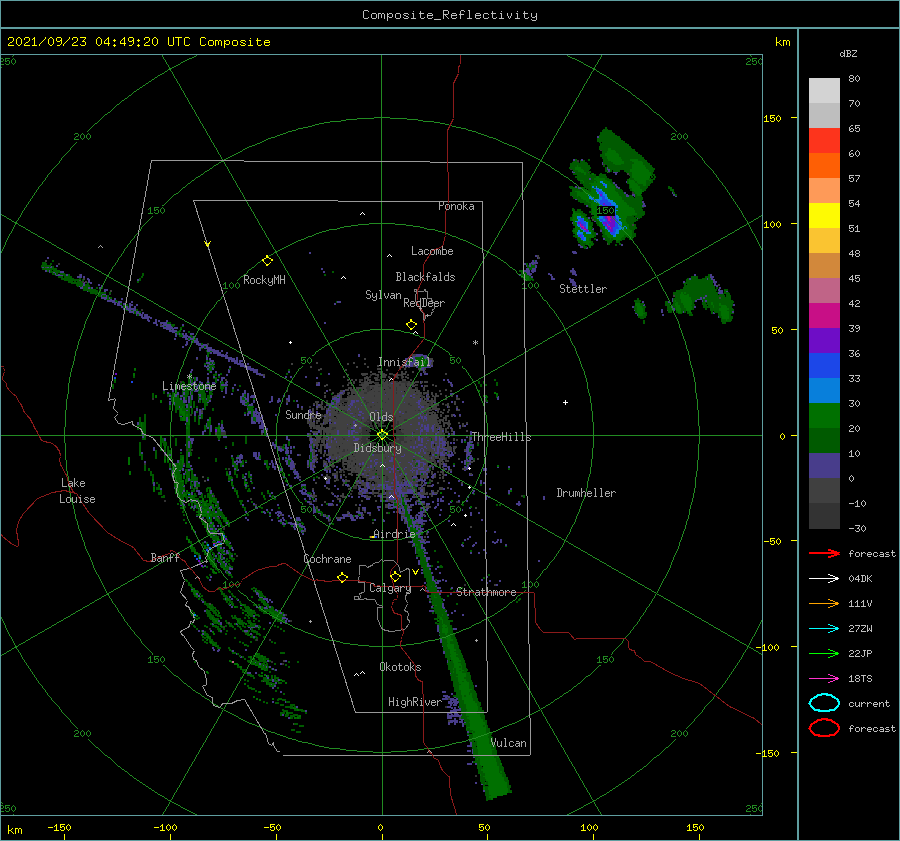This screenshot has width=900, height=841.
Task: Click the Blackfalds town label
Action: [x=425, y=277]
